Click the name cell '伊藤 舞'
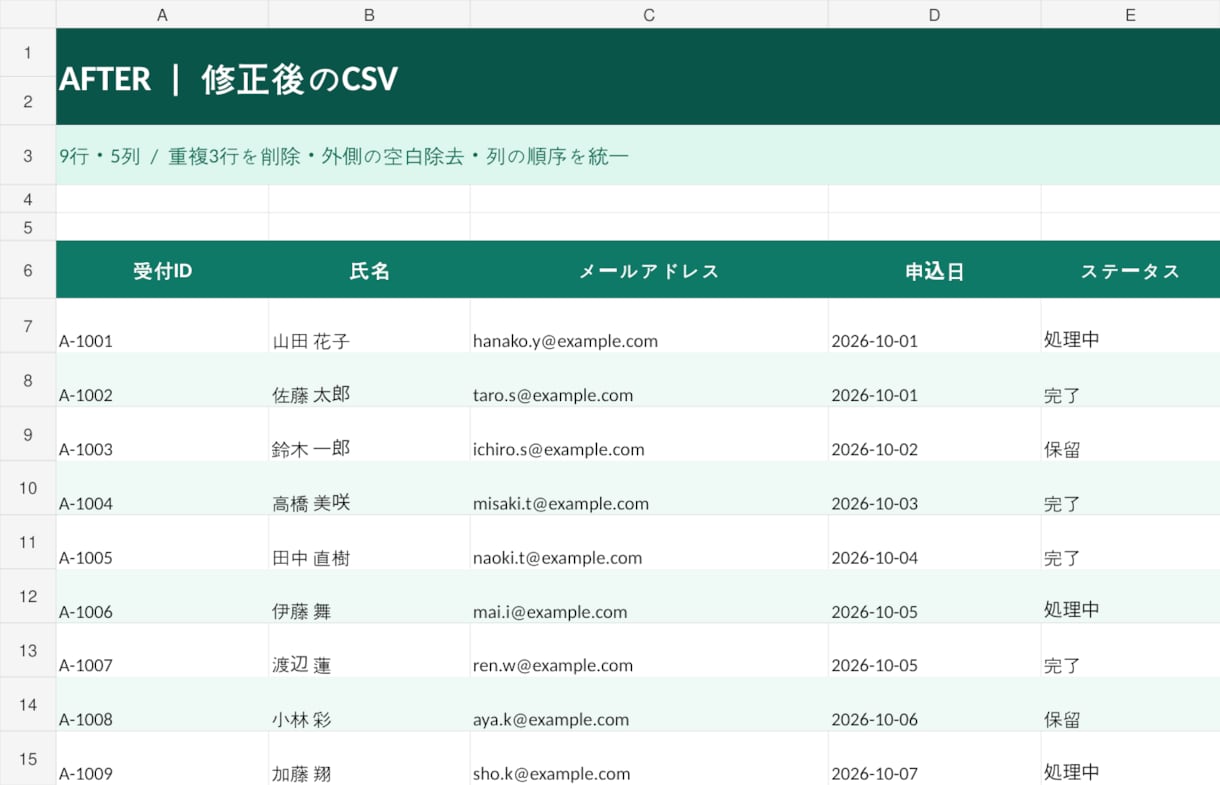 pos(369,596)
